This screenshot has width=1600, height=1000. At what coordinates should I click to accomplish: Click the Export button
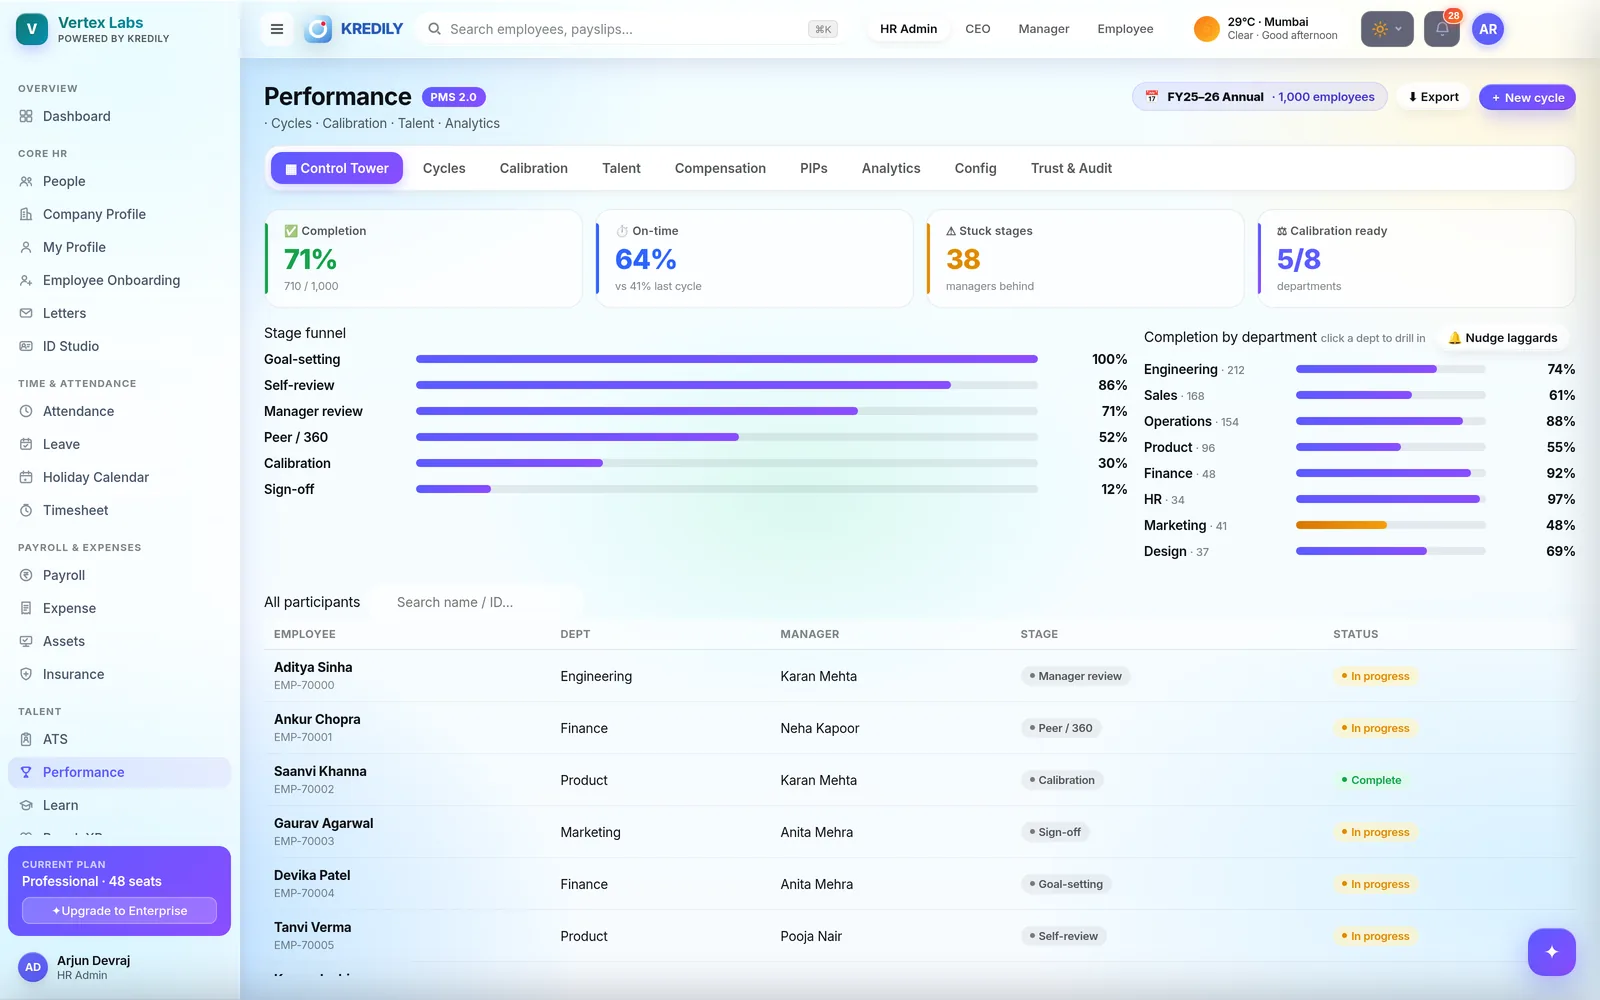click(1433, 97)
